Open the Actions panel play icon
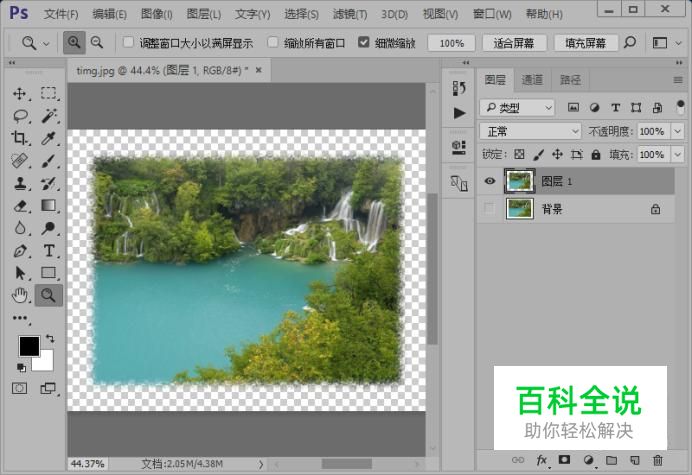Screen dimensions: 692x475 pyautogui.click(x=459, y=113)
